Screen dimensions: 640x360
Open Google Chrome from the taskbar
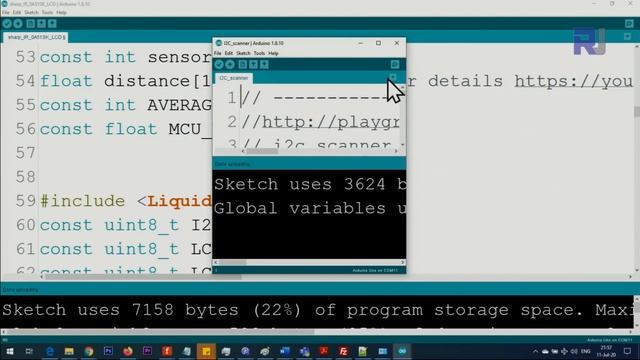click(89, 351)
